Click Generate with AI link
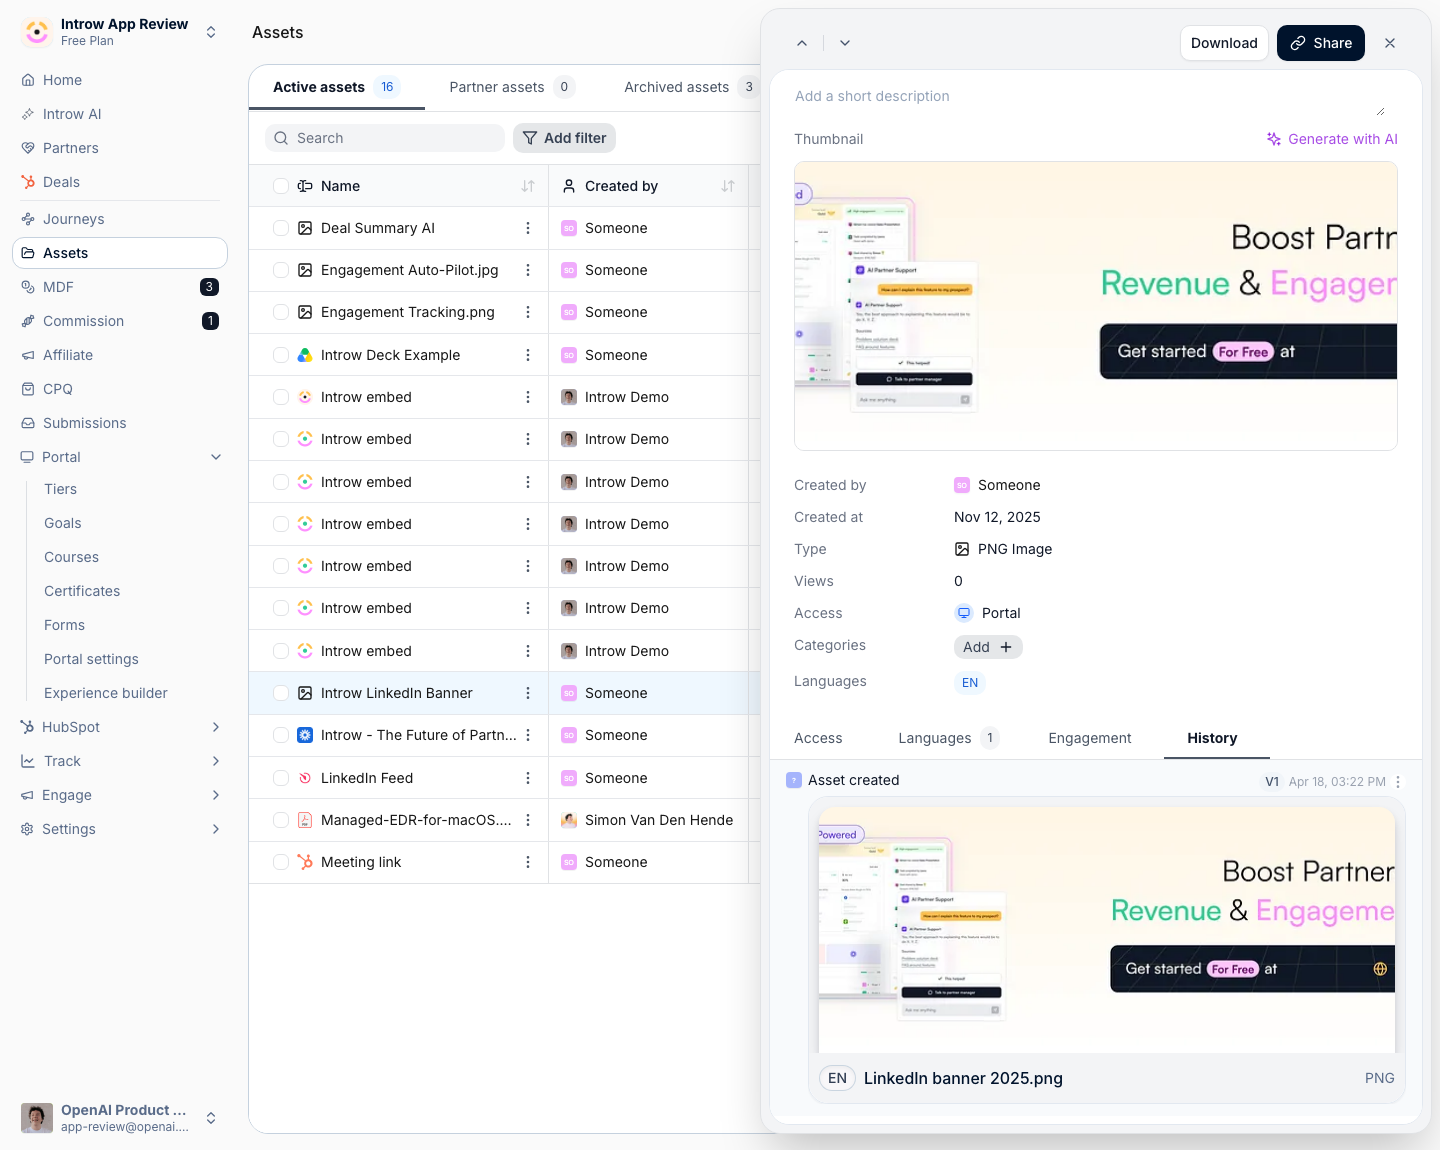This screenshot has height=1150, width=1440. [1332, 139]
